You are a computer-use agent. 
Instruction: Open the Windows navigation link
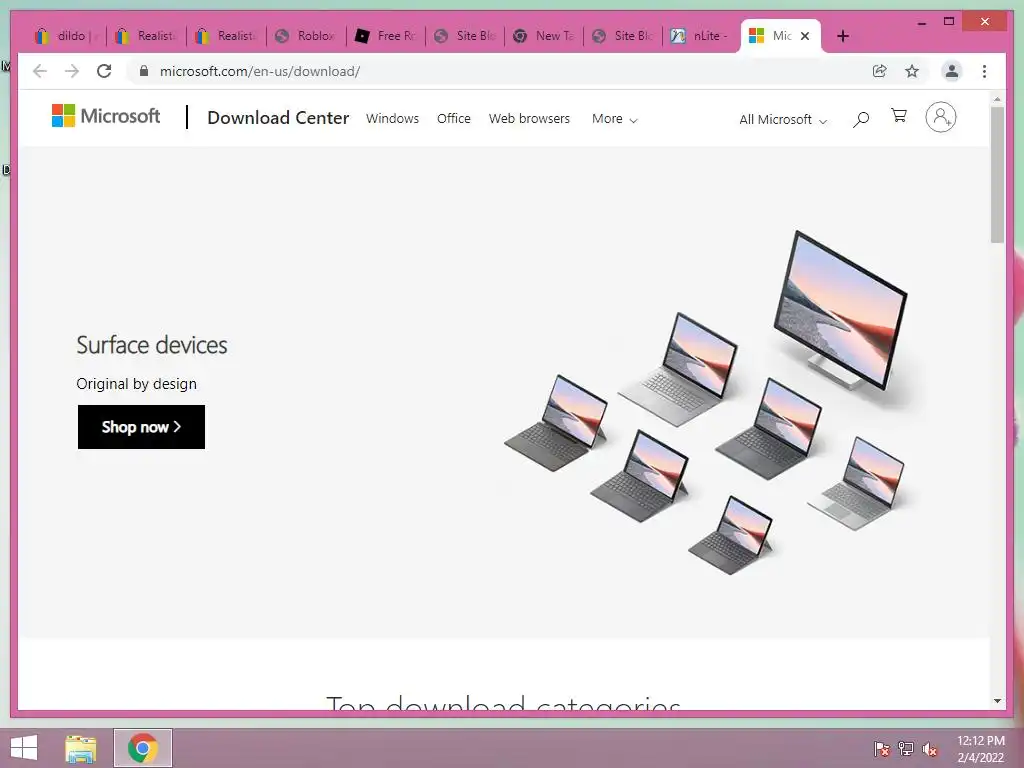tap(392, 119)
